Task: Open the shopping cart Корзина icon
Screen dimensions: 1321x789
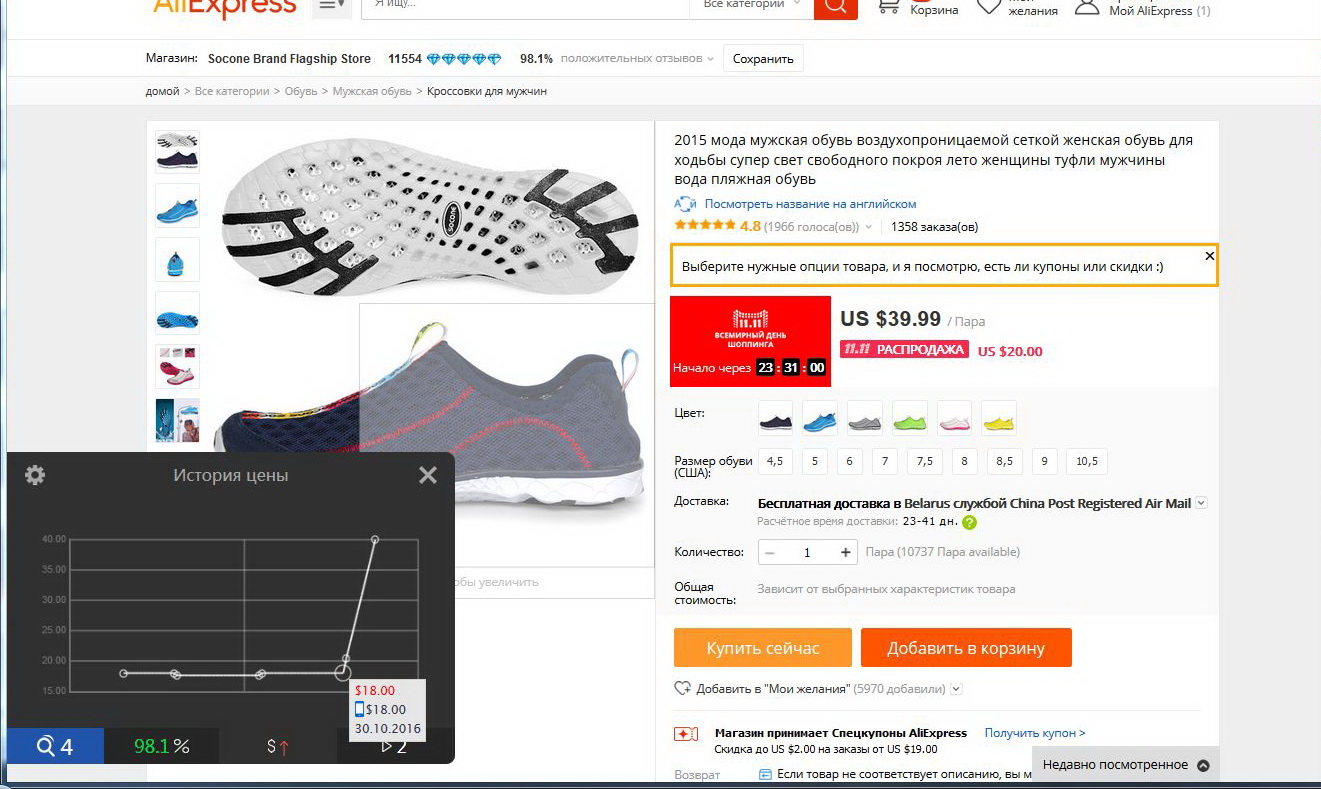Action: tap(888, 5)
